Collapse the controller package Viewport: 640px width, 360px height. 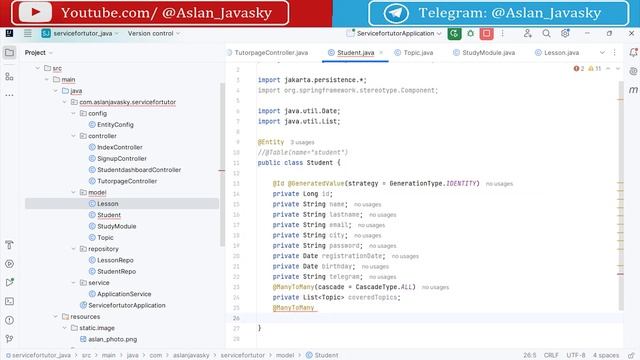click(73, 136)
